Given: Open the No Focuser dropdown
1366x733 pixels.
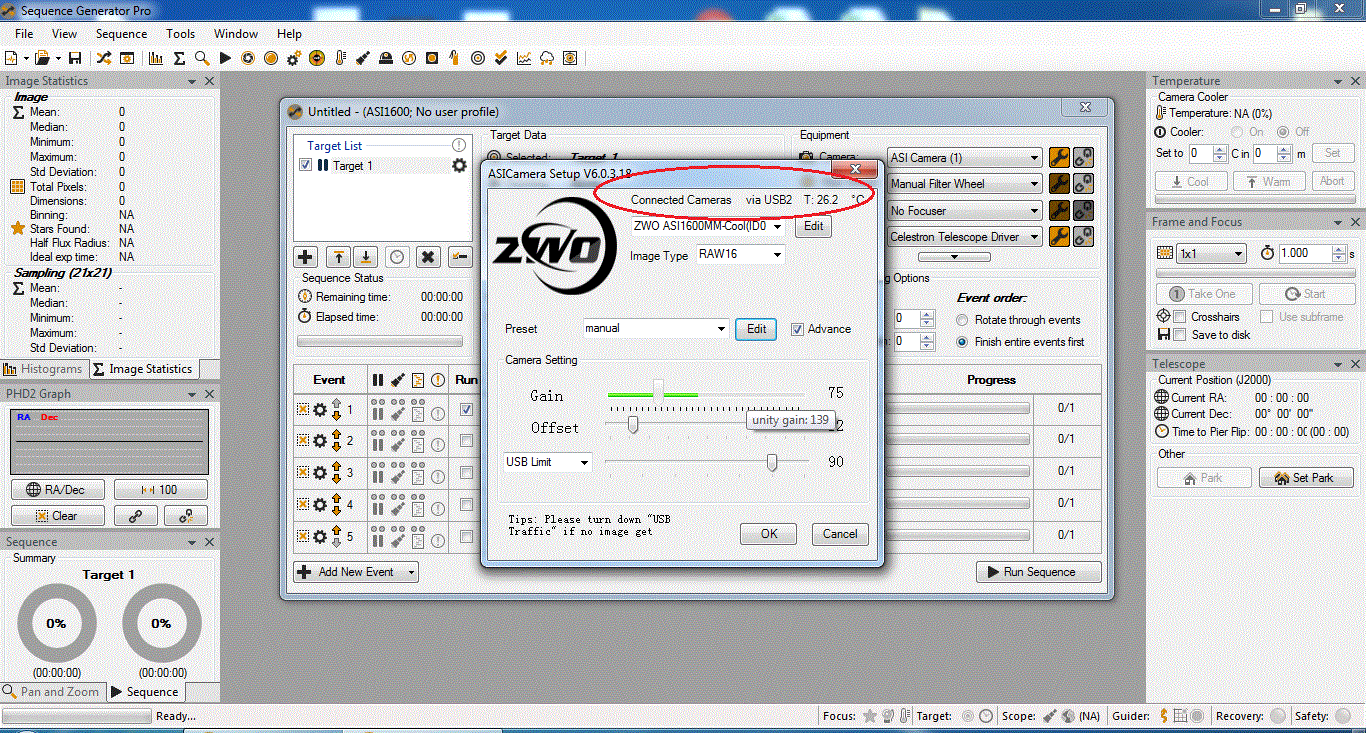Looking at the screenshot, I should (965, 211).
